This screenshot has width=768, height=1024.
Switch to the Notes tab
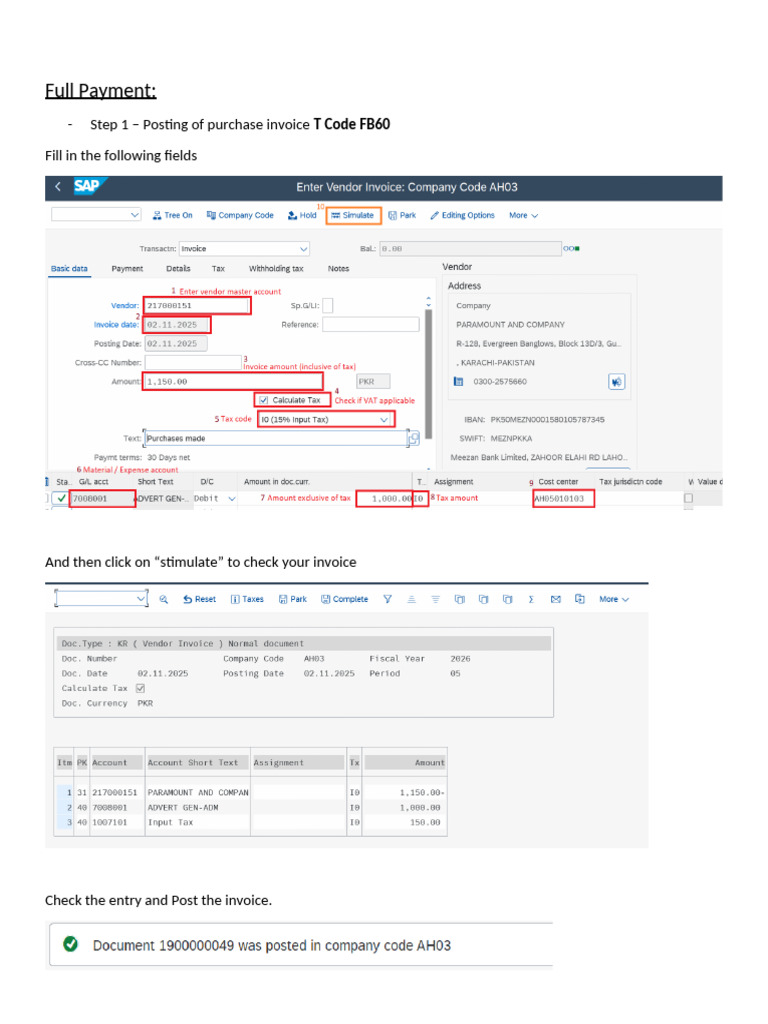(338, 268)
